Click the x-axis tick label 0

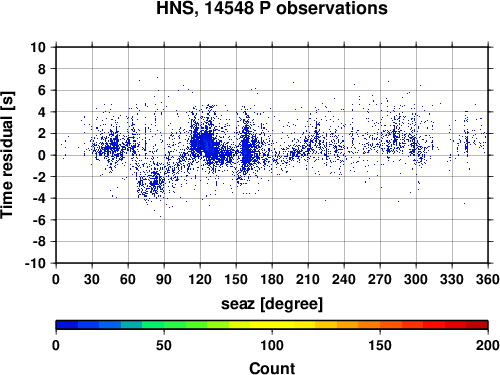click(56, 279)
